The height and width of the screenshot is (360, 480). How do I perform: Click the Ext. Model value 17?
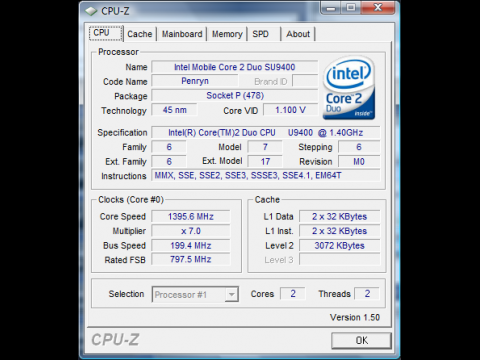tap(265, 162)
